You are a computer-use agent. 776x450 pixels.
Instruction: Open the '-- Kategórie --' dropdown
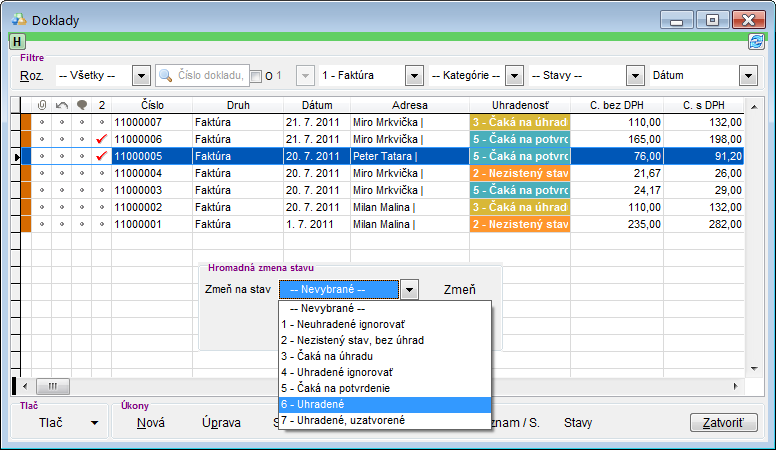514,76
